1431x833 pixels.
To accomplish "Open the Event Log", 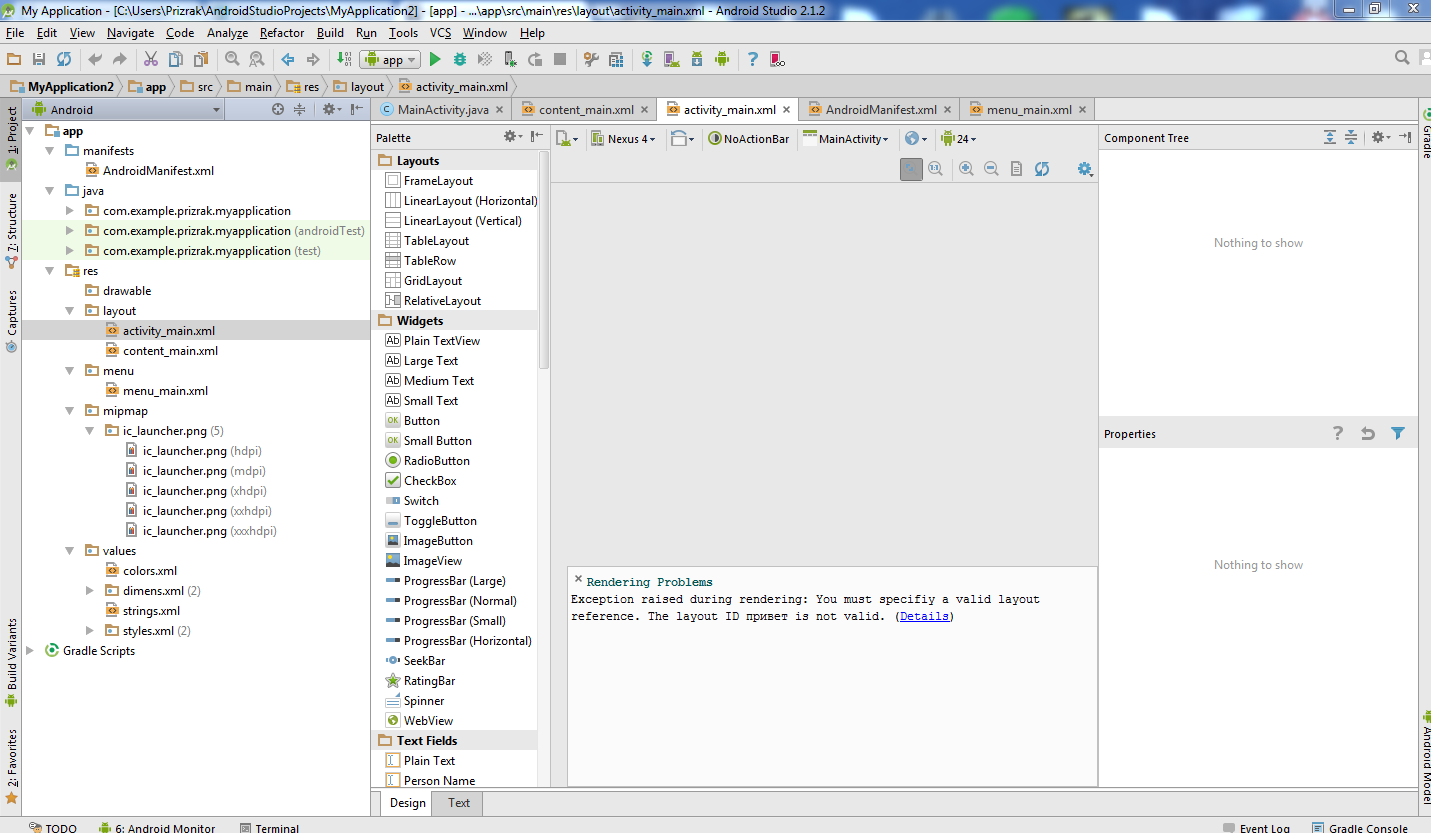I will click(1257, 827).
